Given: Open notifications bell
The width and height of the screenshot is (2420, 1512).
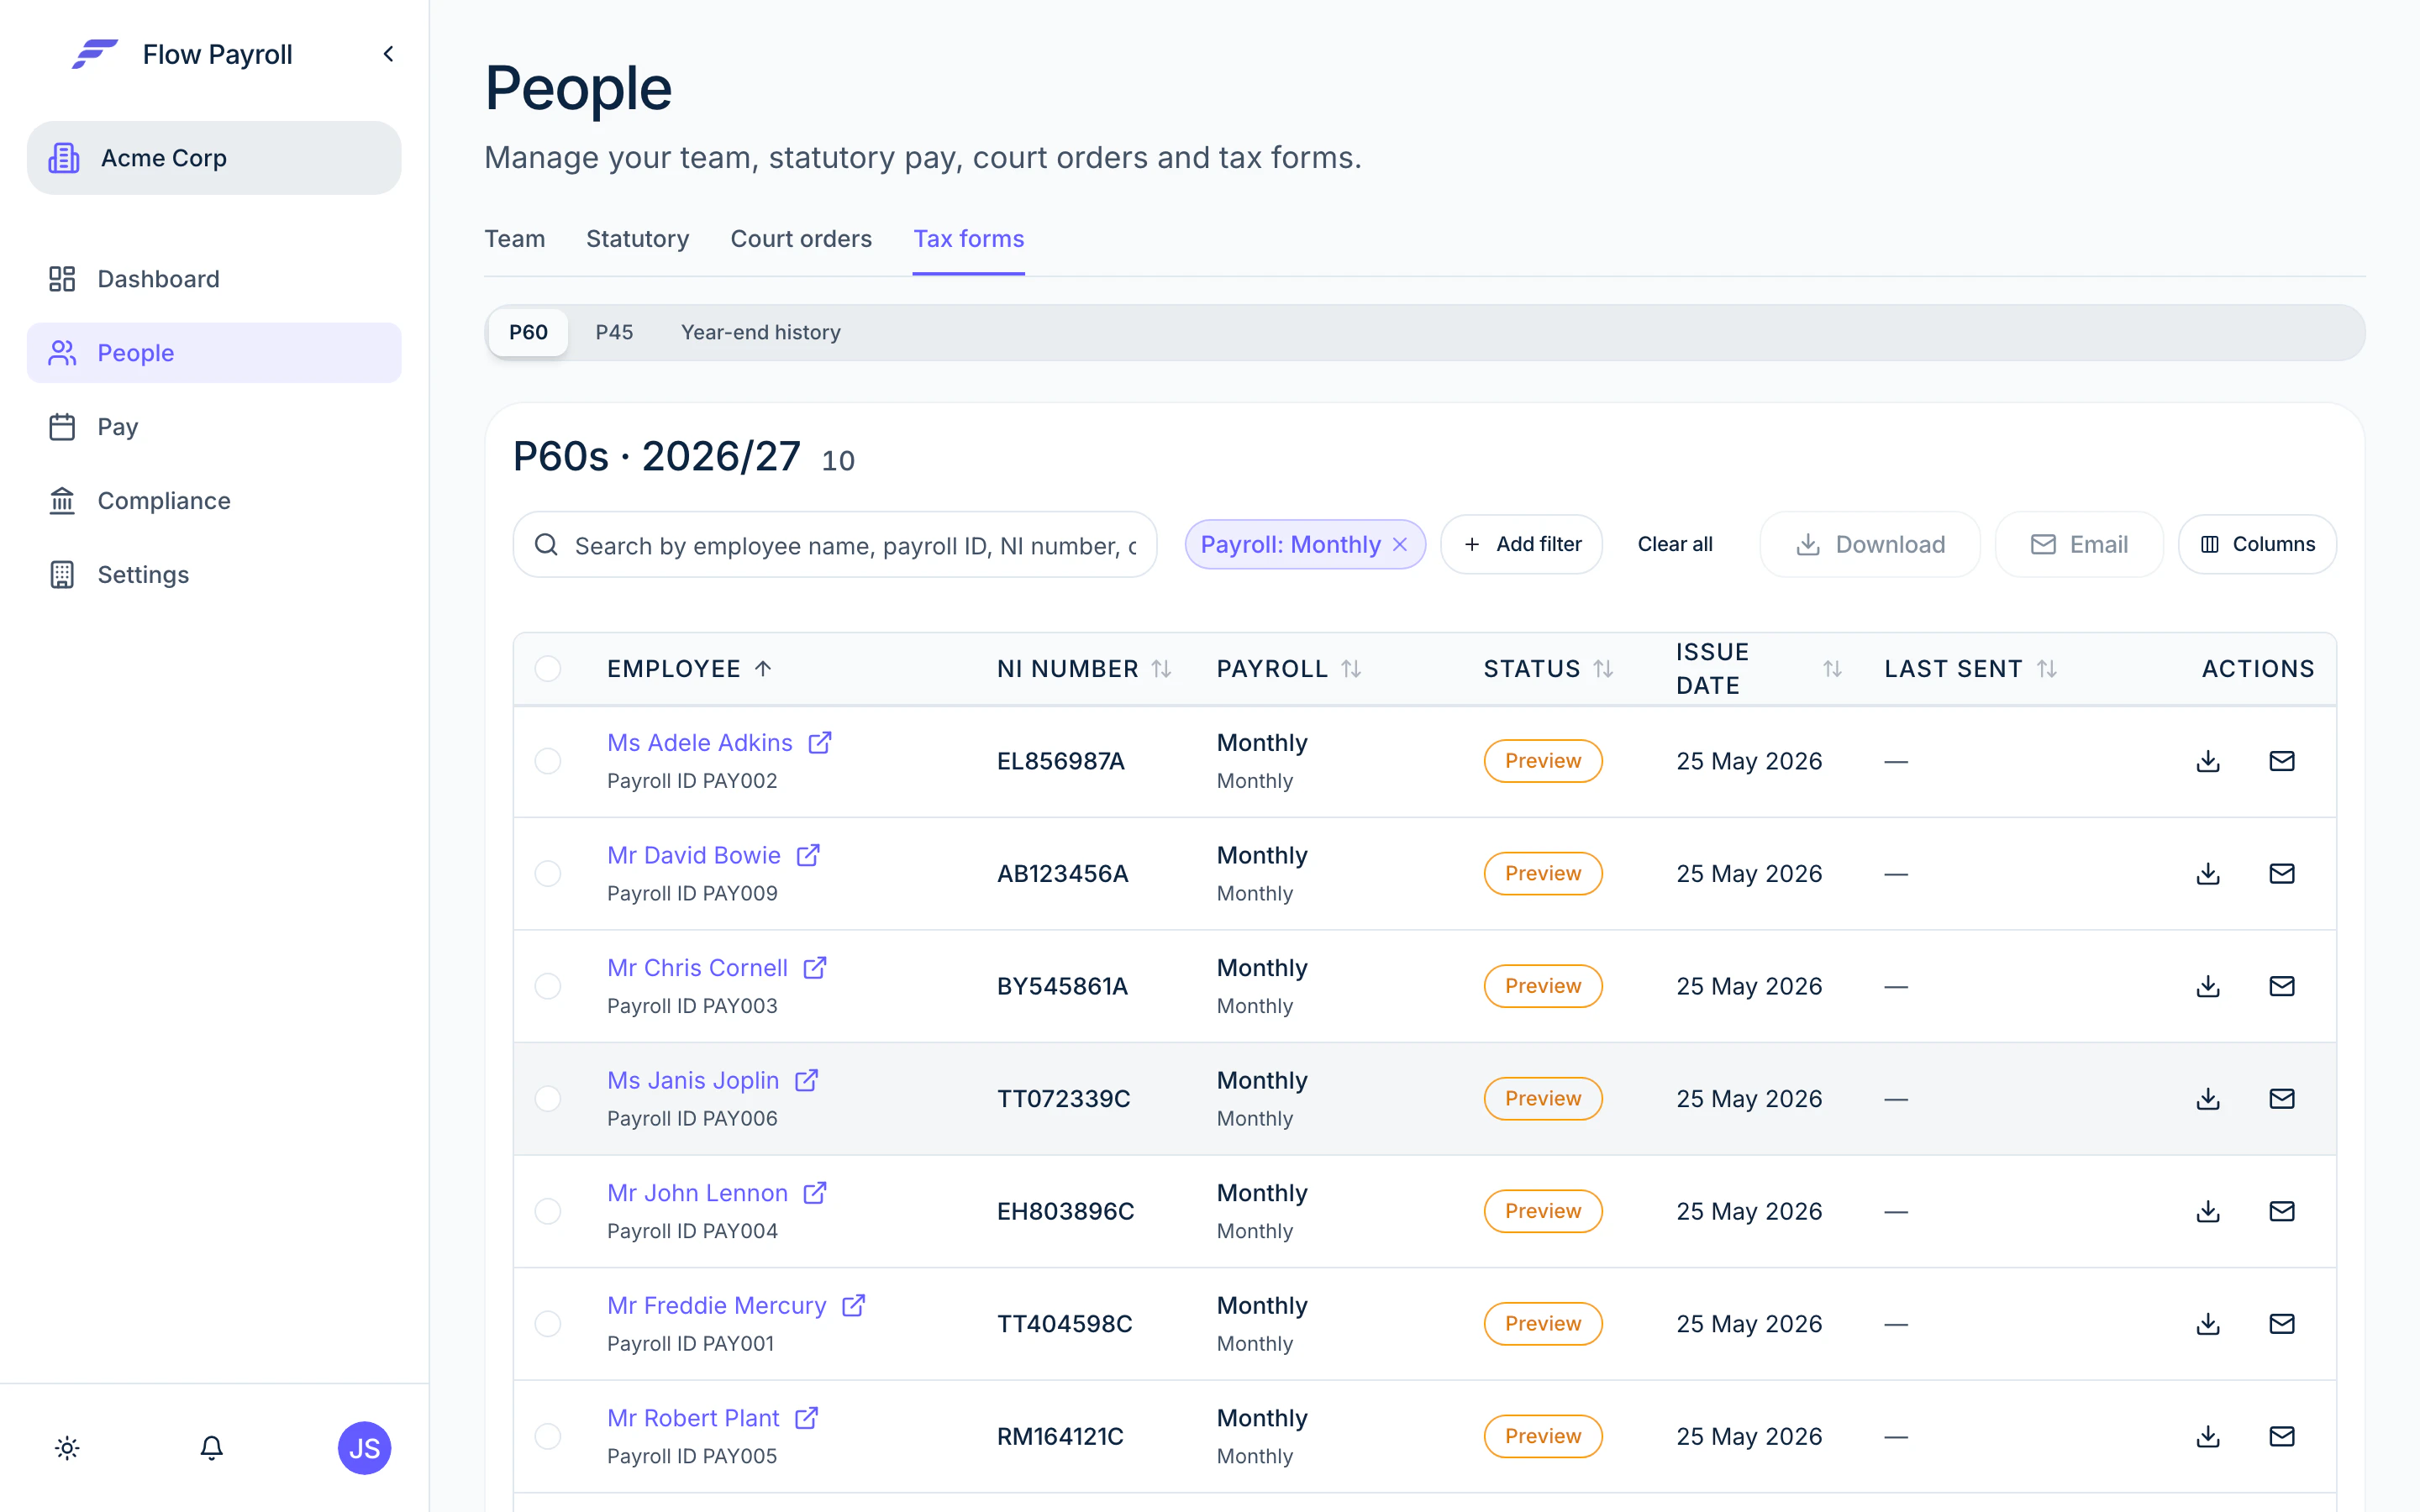Looking at the screenshot, I should click(211, 1448).
